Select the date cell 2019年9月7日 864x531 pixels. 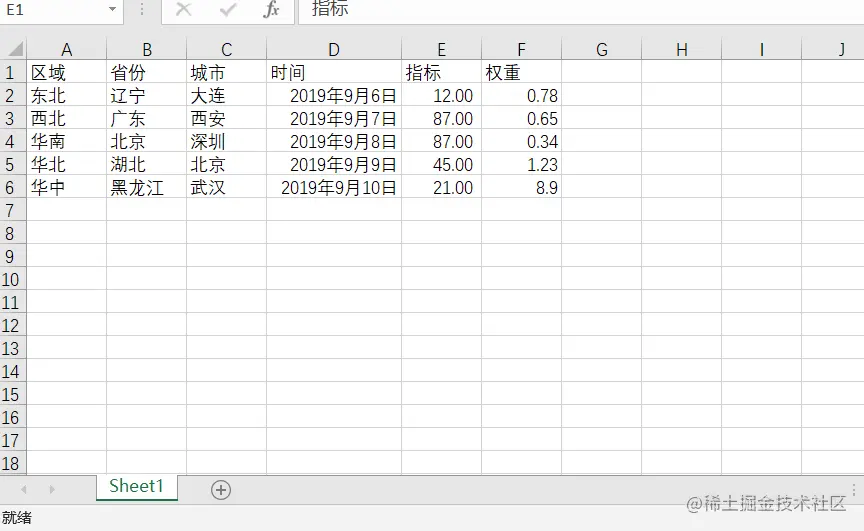pos(334,118)
